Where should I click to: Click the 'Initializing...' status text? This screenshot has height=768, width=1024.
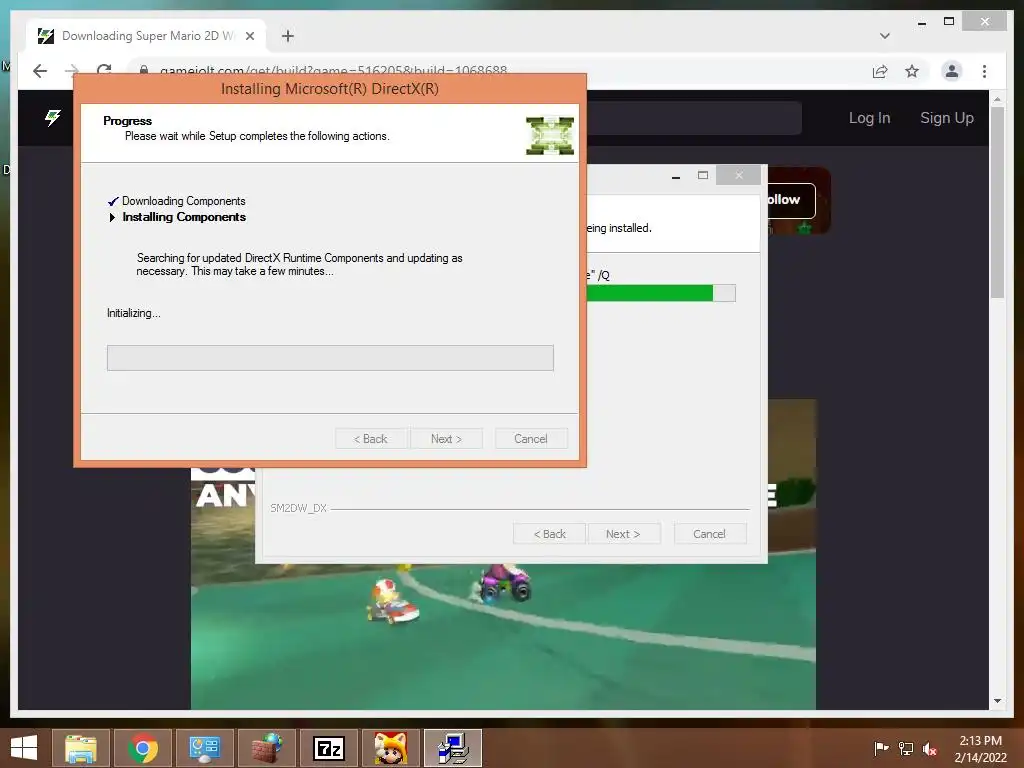[x=134, y=313]
